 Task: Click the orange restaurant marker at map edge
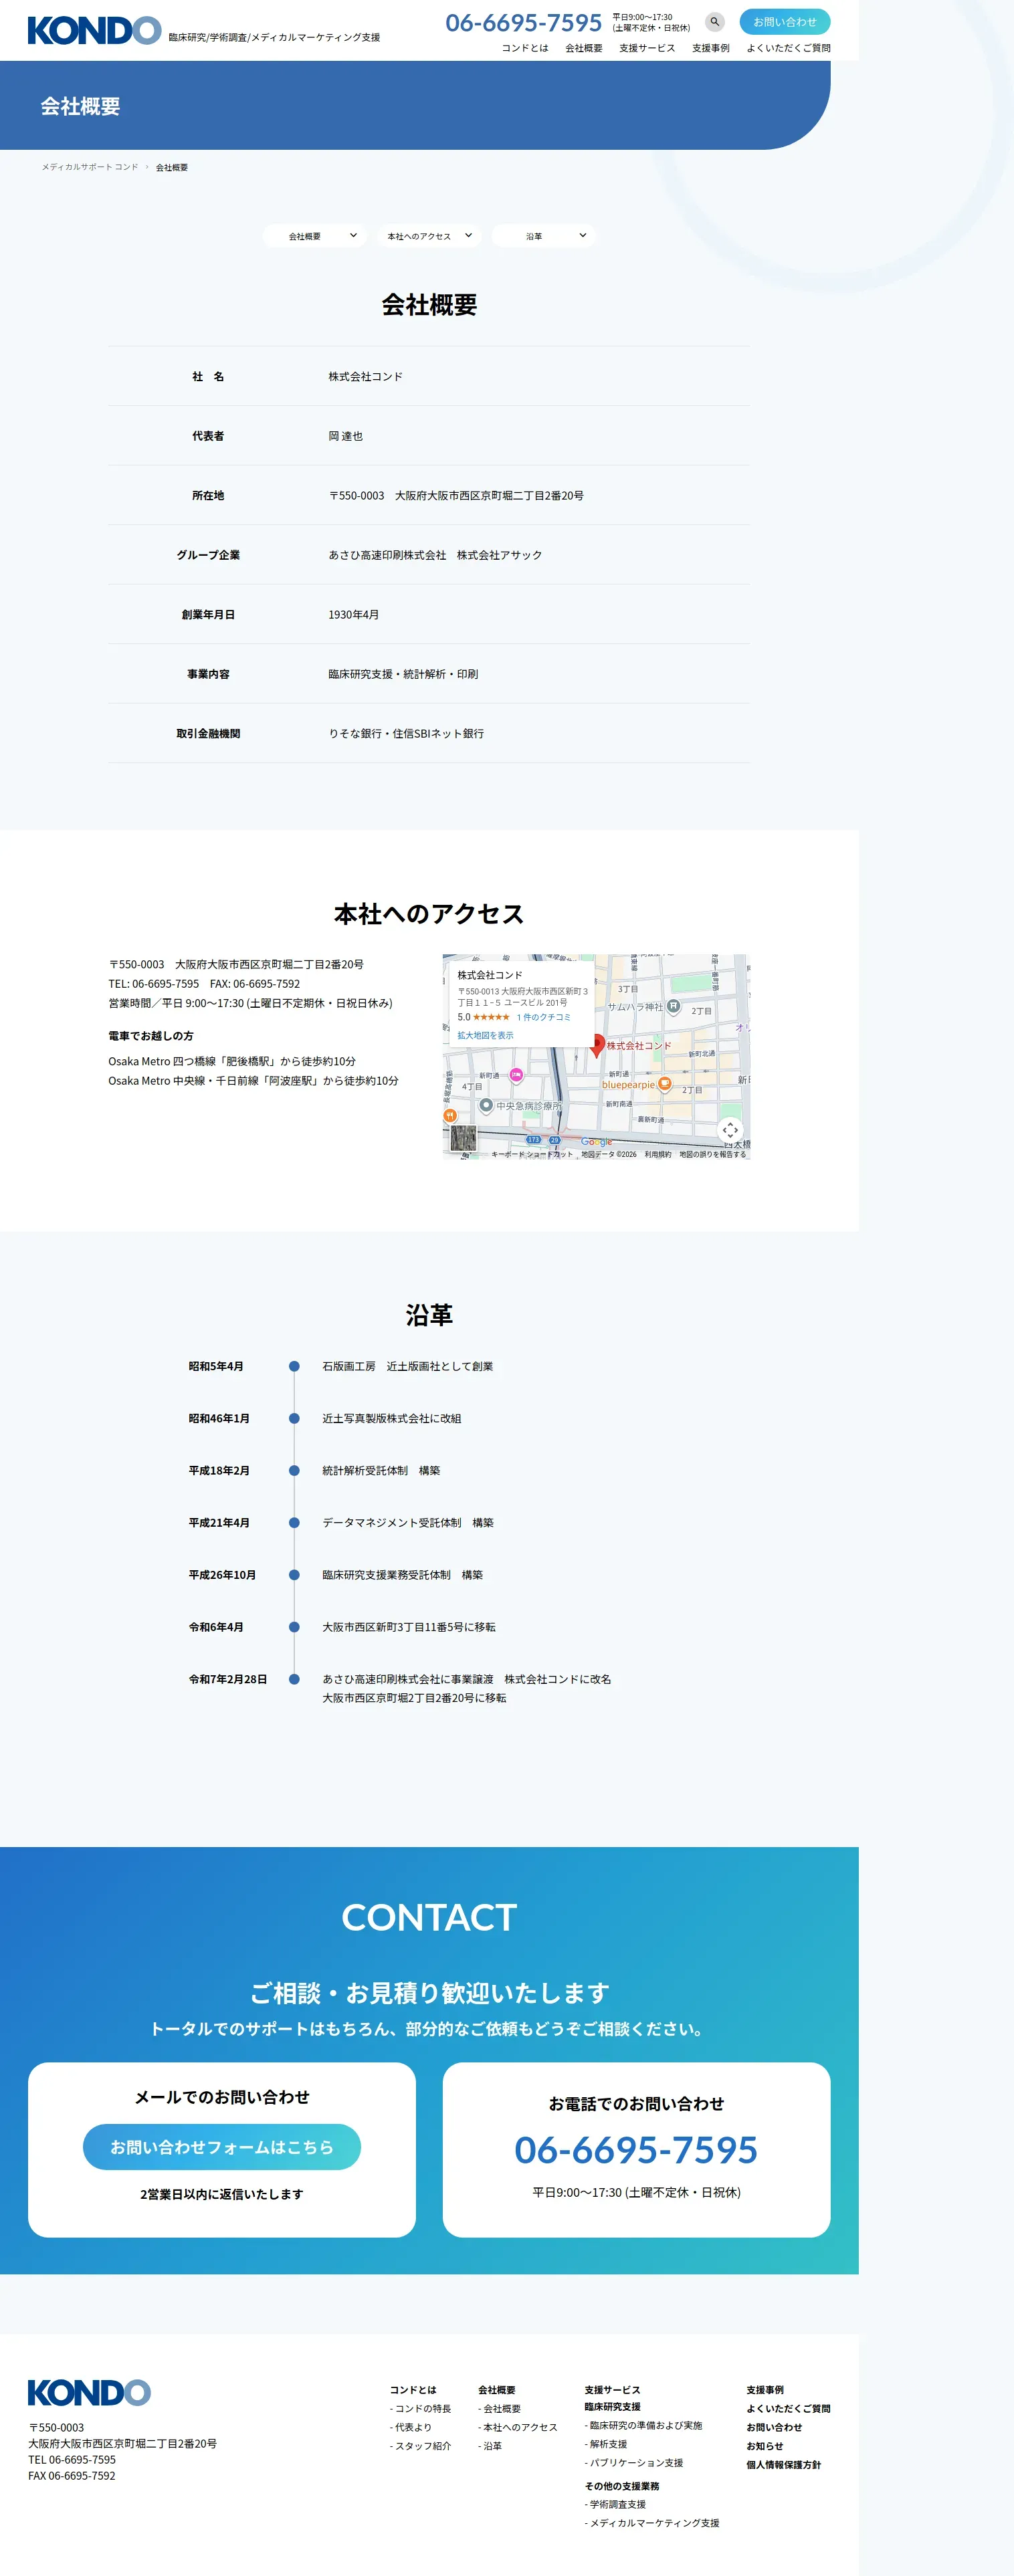click(450, 1115)
